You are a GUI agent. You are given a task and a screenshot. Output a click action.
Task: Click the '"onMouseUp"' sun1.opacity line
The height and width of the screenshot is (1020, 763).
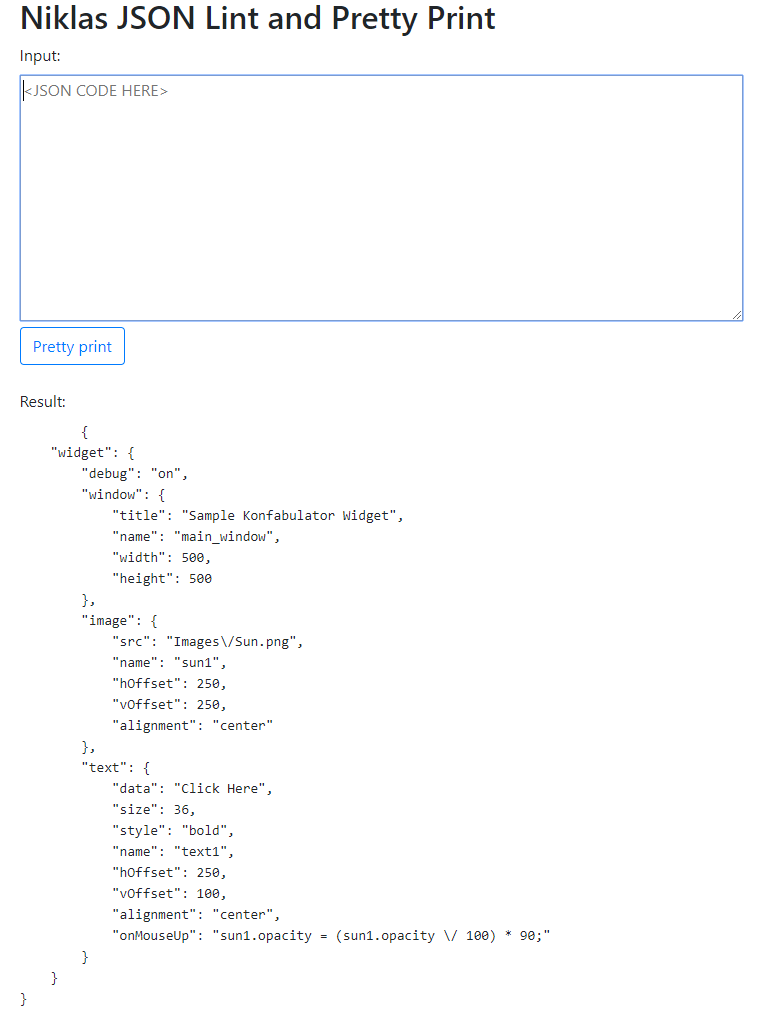(x=331, y=935)
